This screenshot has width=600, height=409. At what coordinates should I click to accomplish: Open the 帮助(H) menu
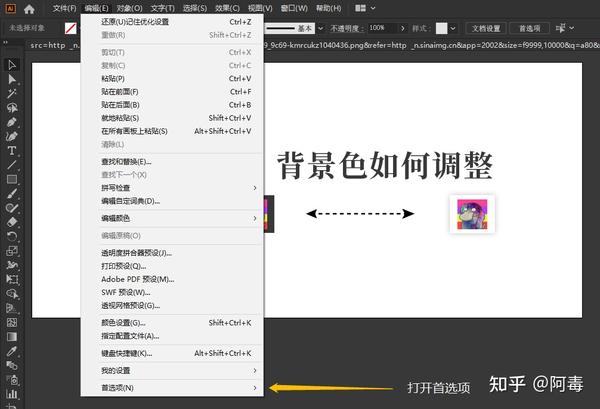pos(328,8)
